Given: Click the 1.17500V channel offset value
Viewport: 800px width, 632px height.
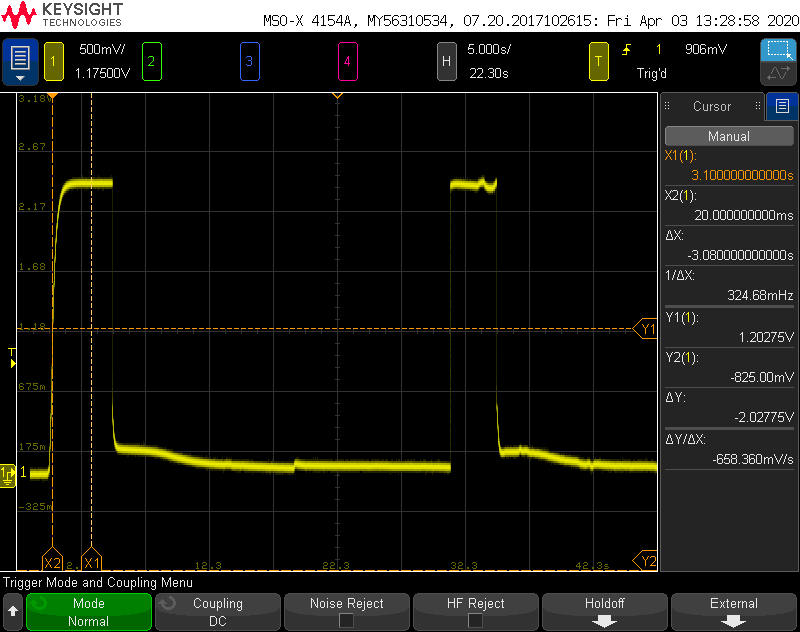Looking at the screenshot, I should tap(102, 73).
